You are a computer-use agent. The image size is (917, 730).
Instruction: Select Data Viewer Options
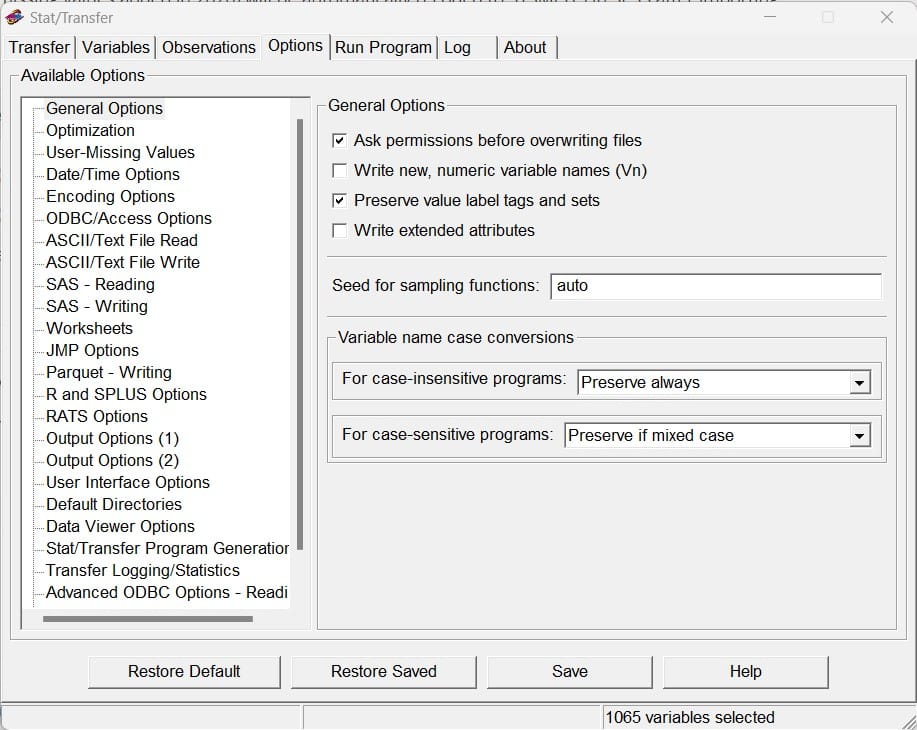coord(120,526)
